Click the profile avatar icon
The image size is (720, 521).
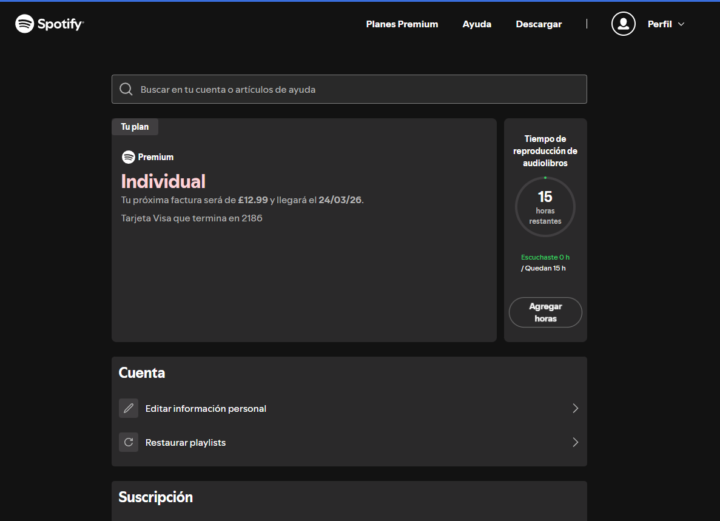tap(623, 24)
